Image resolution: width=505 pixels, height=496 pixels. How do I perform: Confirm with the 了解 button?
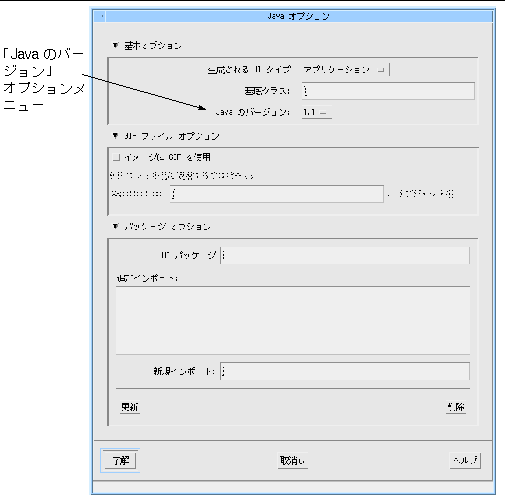pyautogui.click(x=120, y=461)
